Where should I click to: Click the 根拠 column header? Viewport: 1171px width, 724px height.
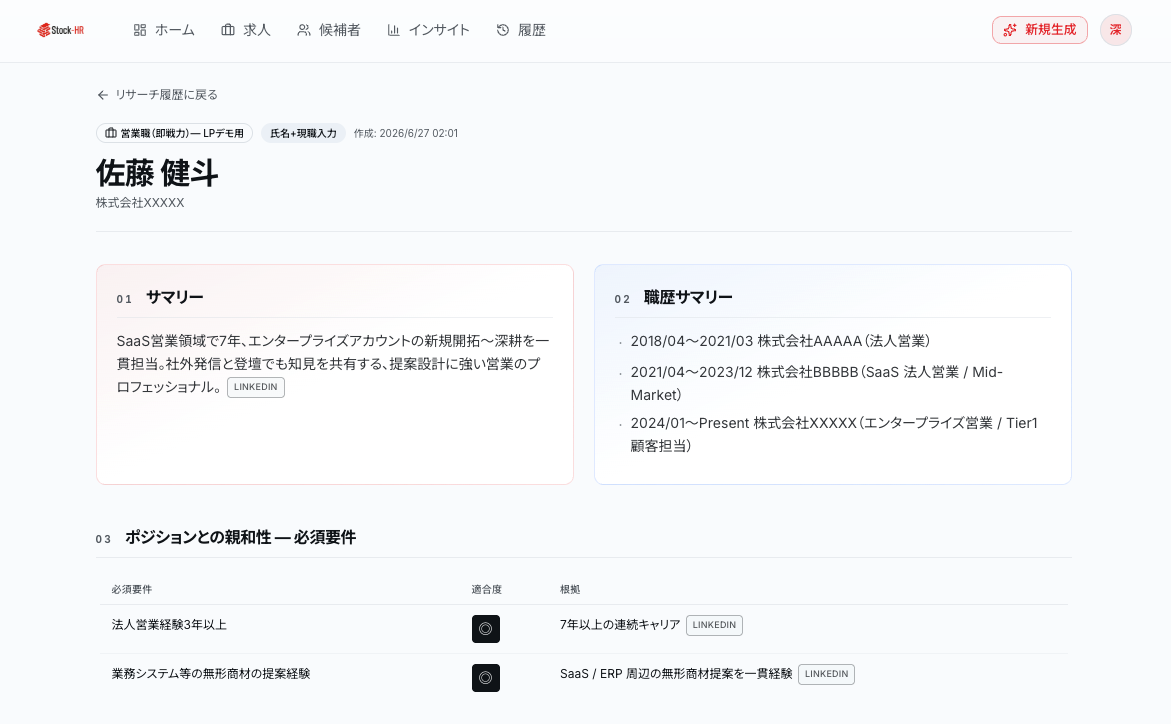570,590
